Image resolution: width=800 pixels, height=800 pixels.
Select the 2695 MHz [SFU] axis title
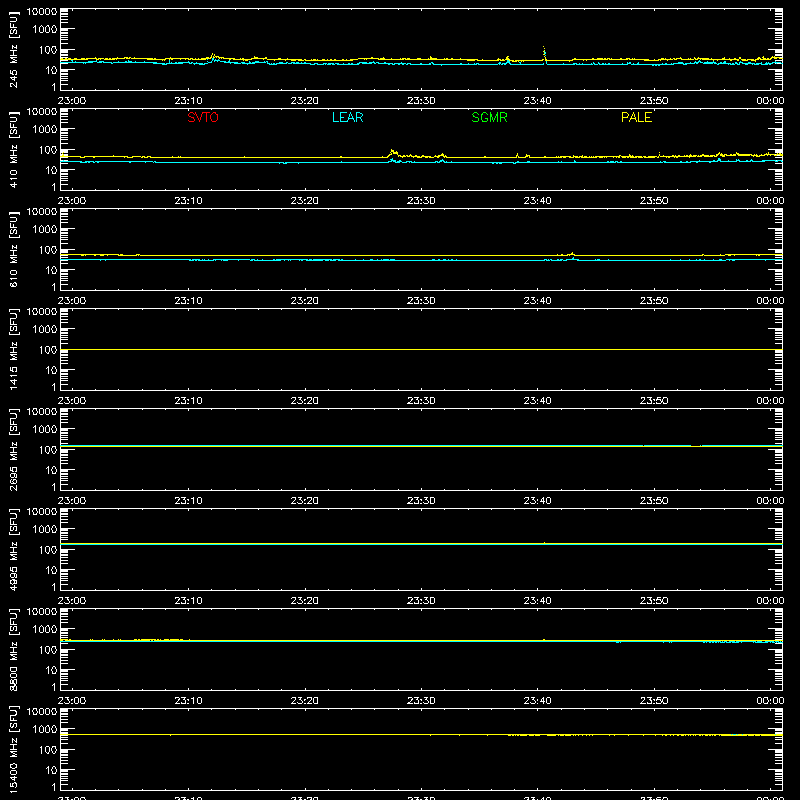[x=13, y=450]
